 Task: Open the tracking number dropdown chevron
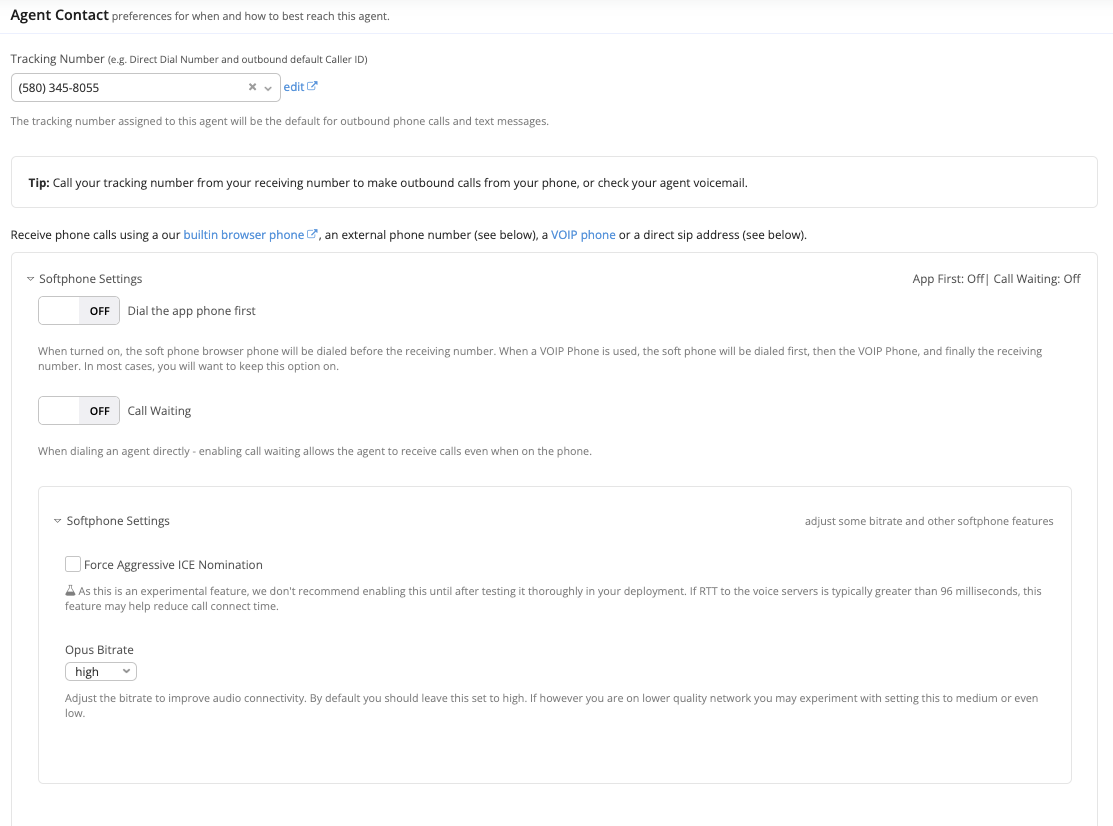pos(268,88)
